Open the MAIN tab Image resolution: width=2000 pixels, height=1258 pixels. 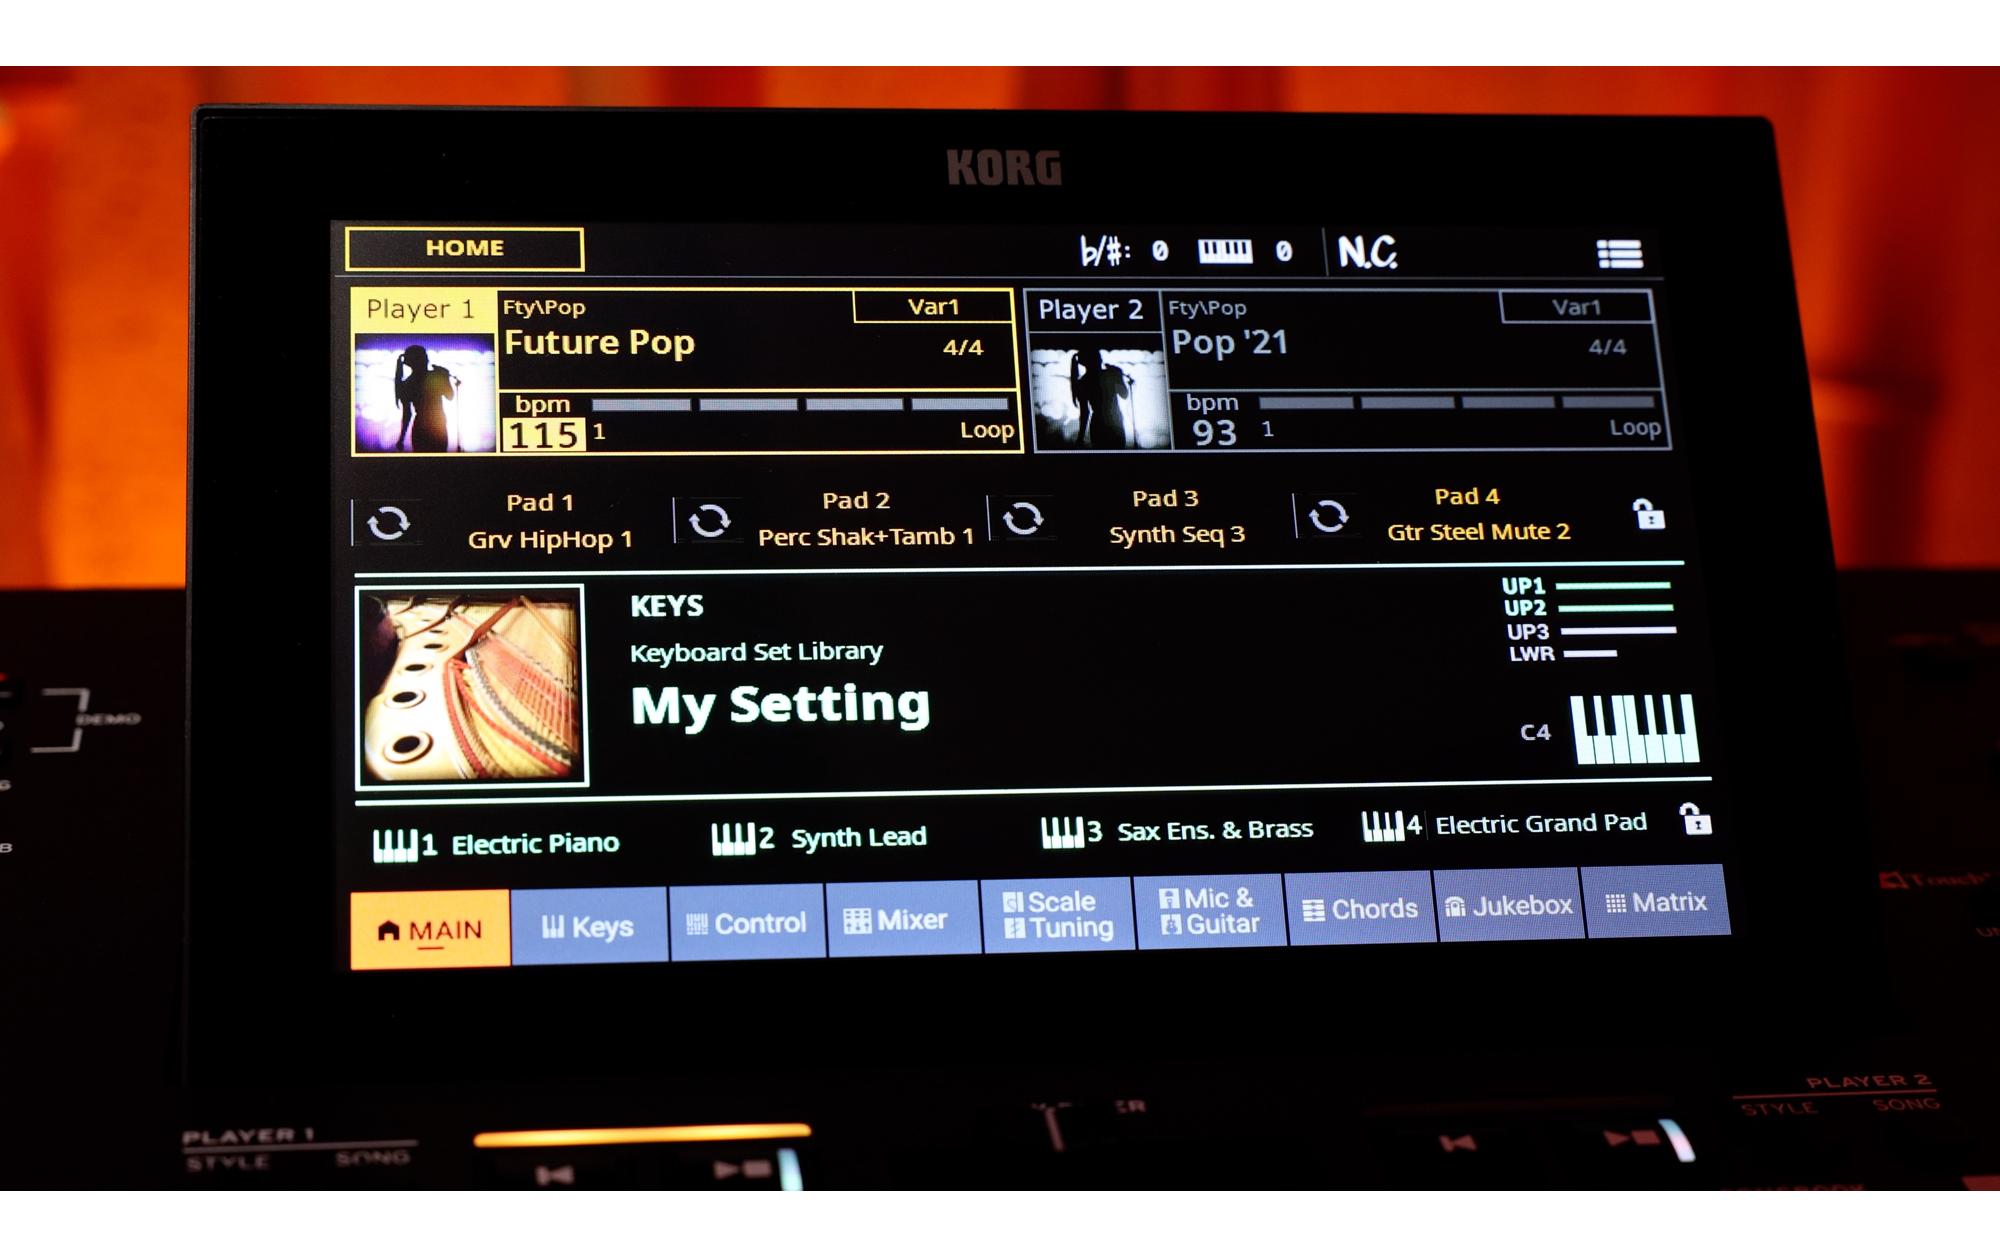(430, 929)
